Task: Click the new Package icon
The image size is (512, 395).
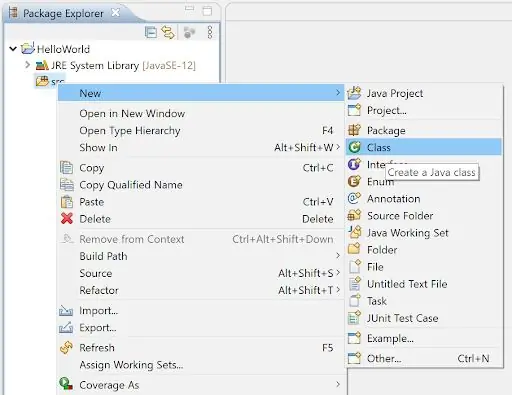Action: pyautogui.click(x=354, y=130)
